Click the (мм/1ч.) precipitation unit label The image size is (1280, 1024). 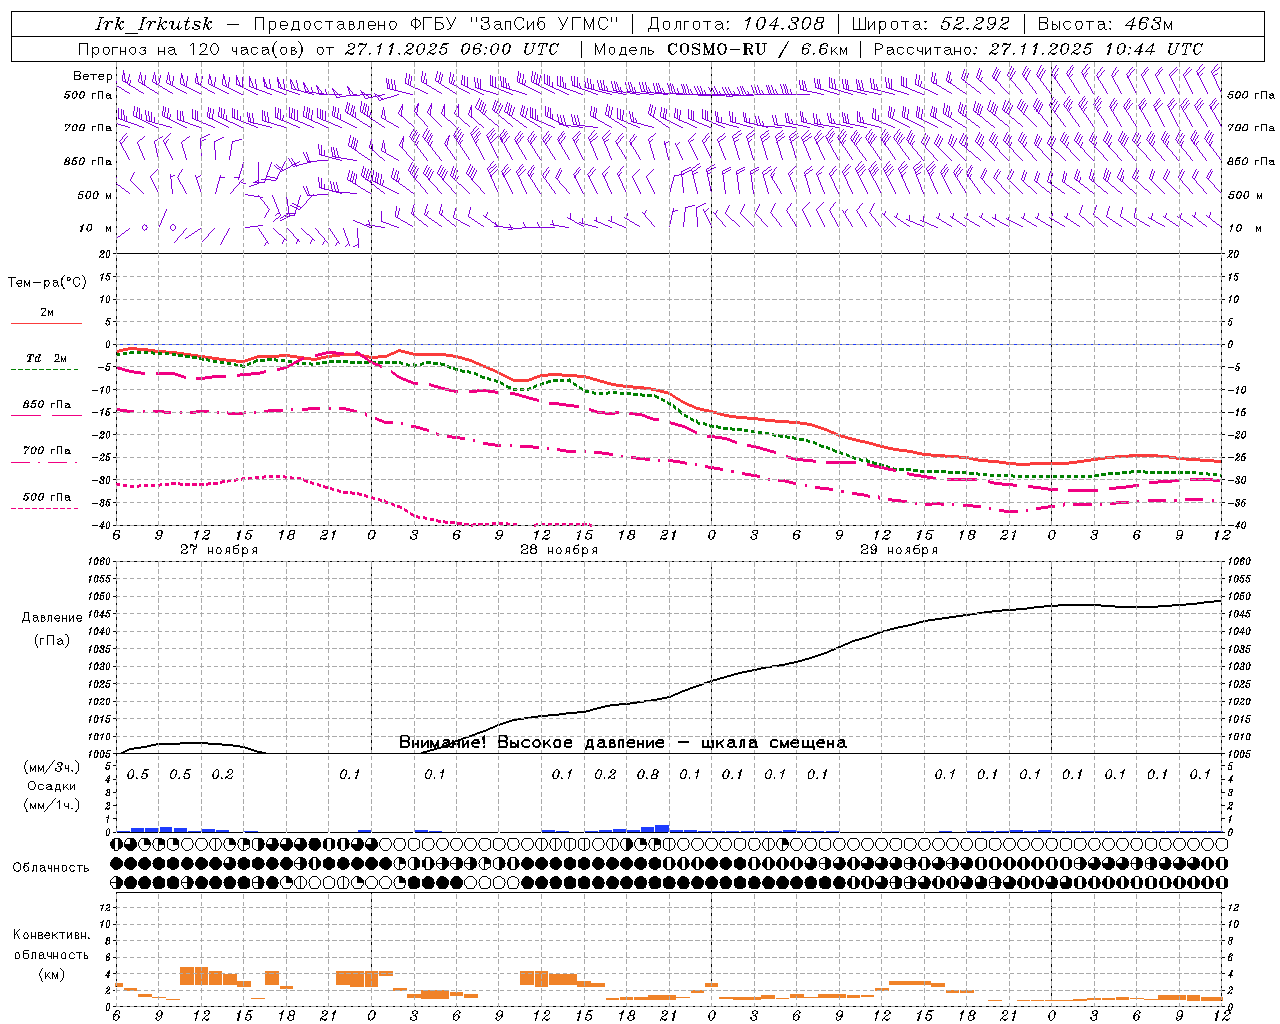tap(52, 805)
